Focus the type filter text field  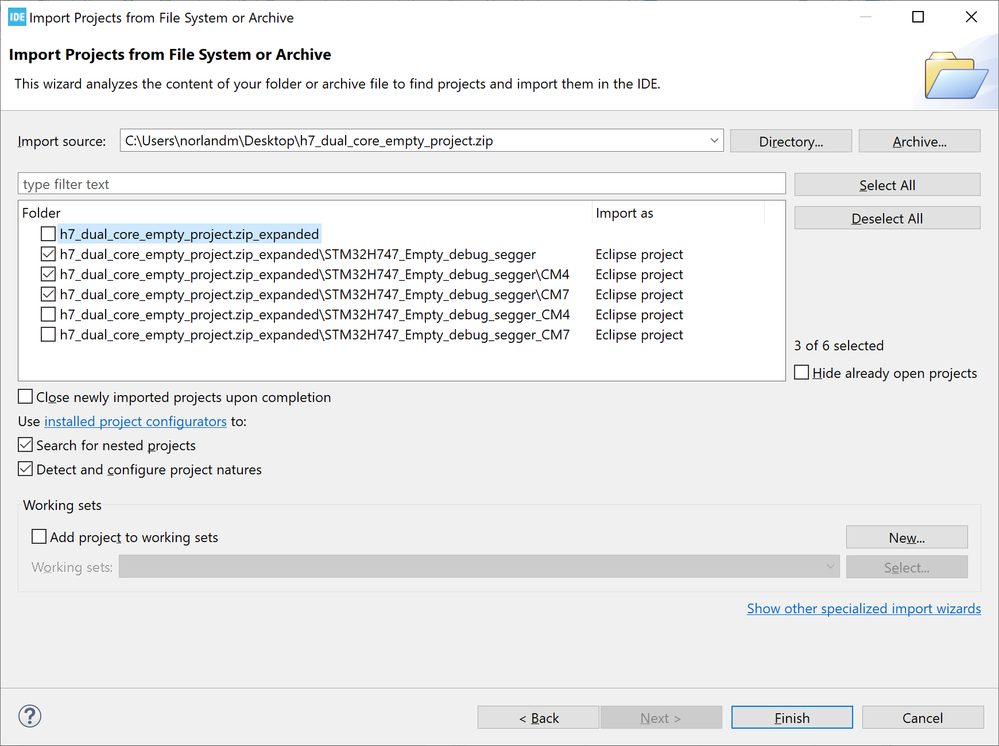(x=401, y=184)
